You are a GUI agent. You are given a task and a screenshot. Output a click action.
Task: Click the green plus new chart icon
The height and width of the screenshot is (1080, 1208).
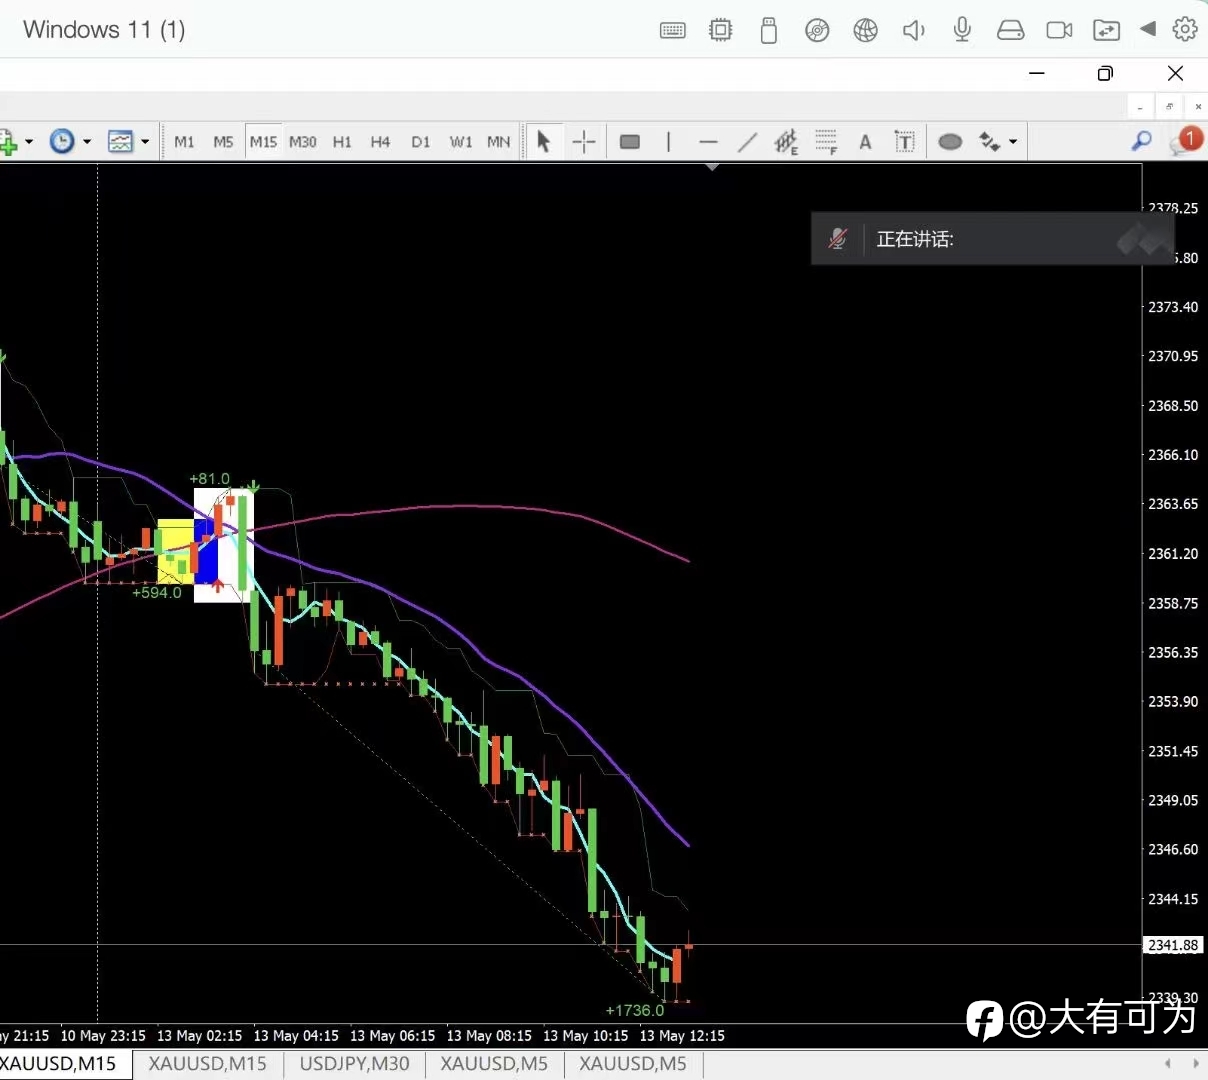(8, 142)
